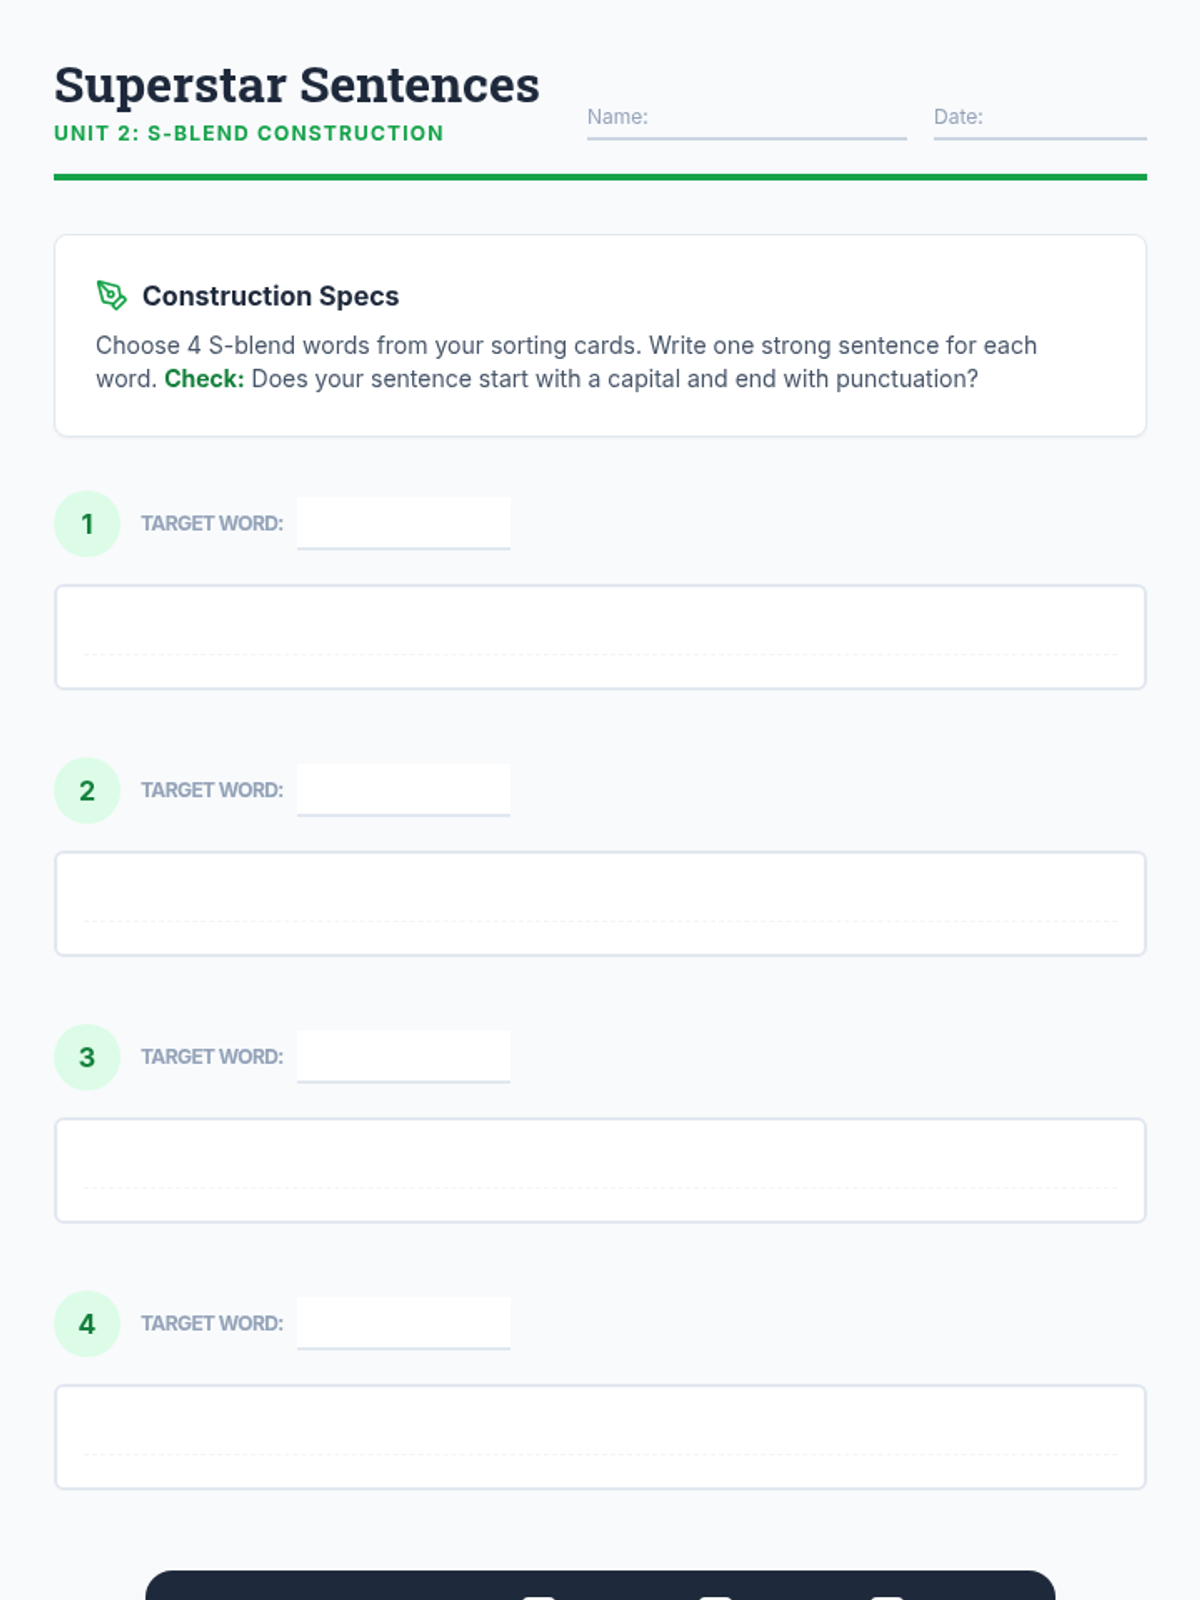Focus the target word field for item 2
The image size is (1200, 1600).
coord(403,790)
